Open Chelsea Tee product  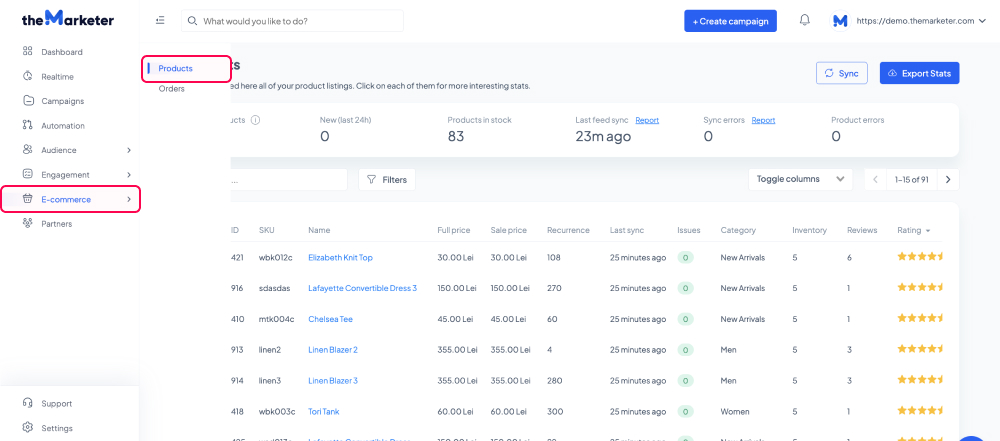[x=330, y=318]
